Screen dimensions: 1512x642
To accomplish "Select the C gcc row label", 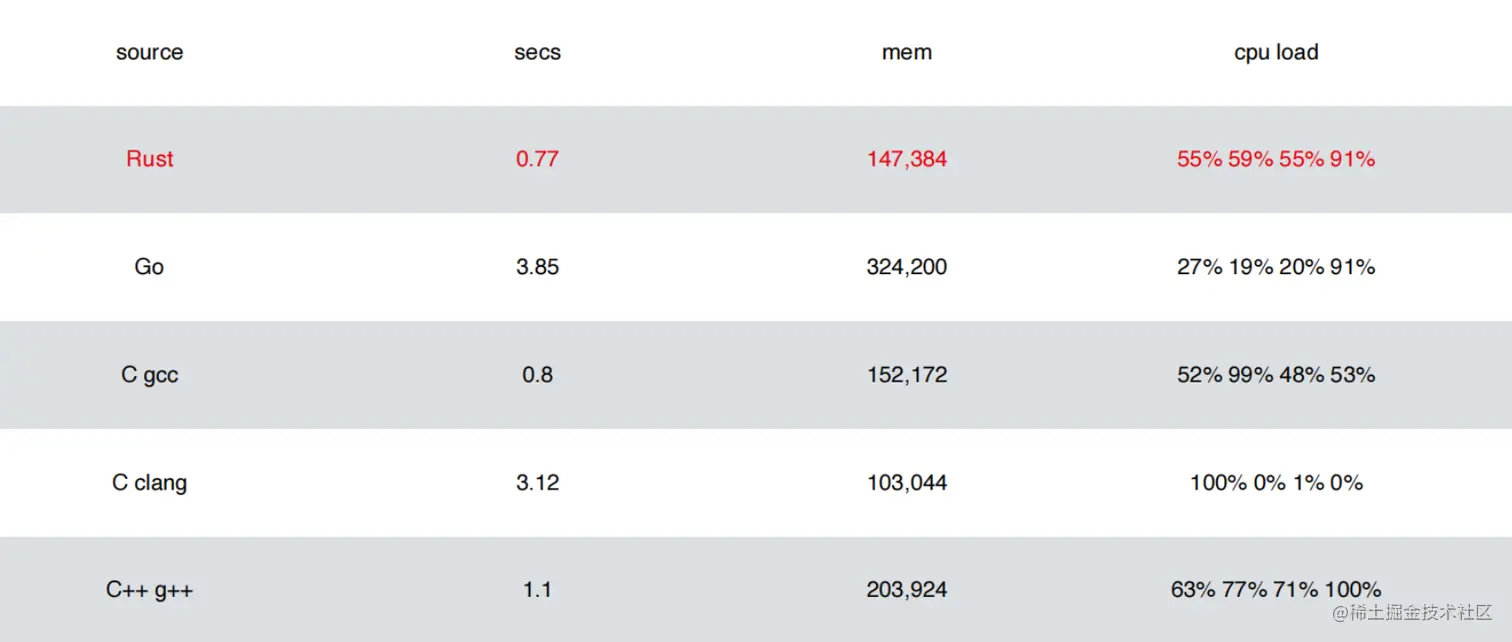I will (x=149, y=375).
